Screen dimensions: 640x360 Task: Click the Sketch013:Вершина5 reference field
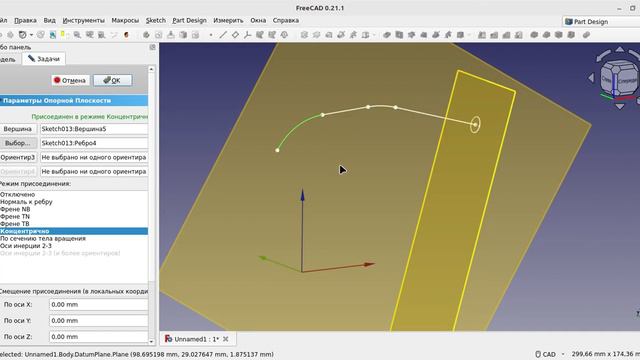point(94,129)
